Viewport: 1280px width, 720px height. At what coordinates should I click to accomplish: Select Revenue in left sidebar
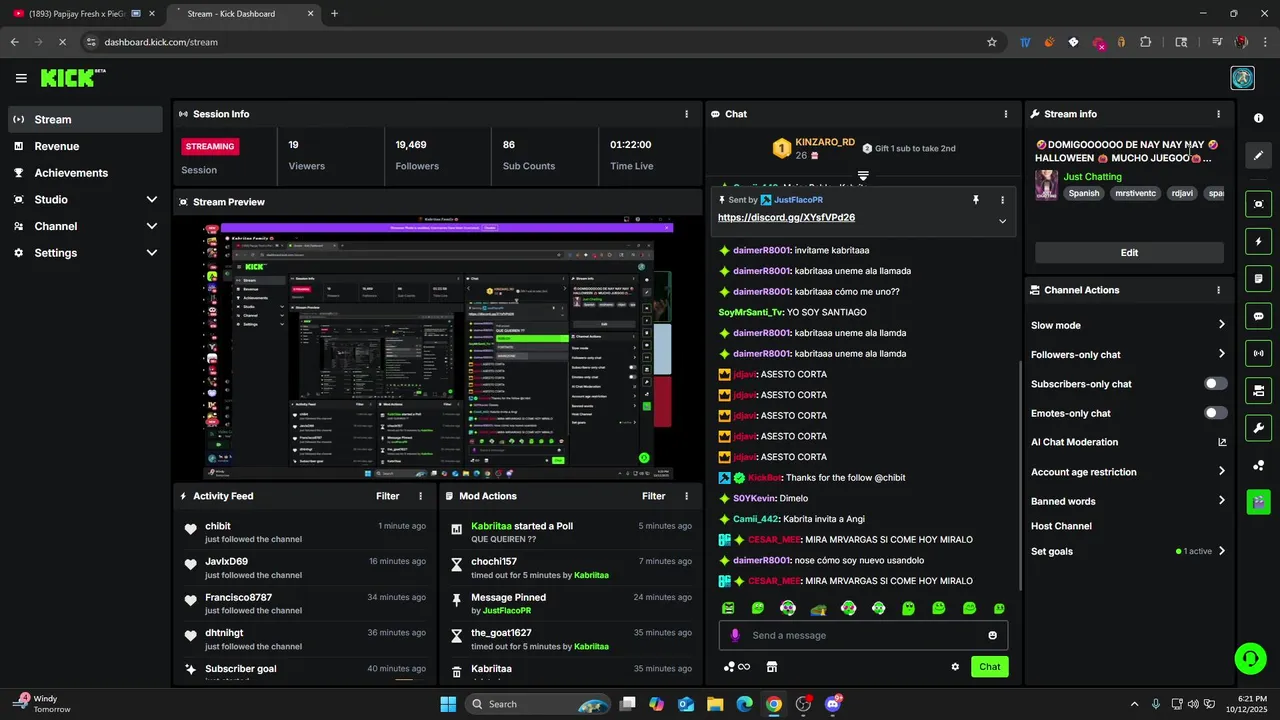[x=85, y=146]
